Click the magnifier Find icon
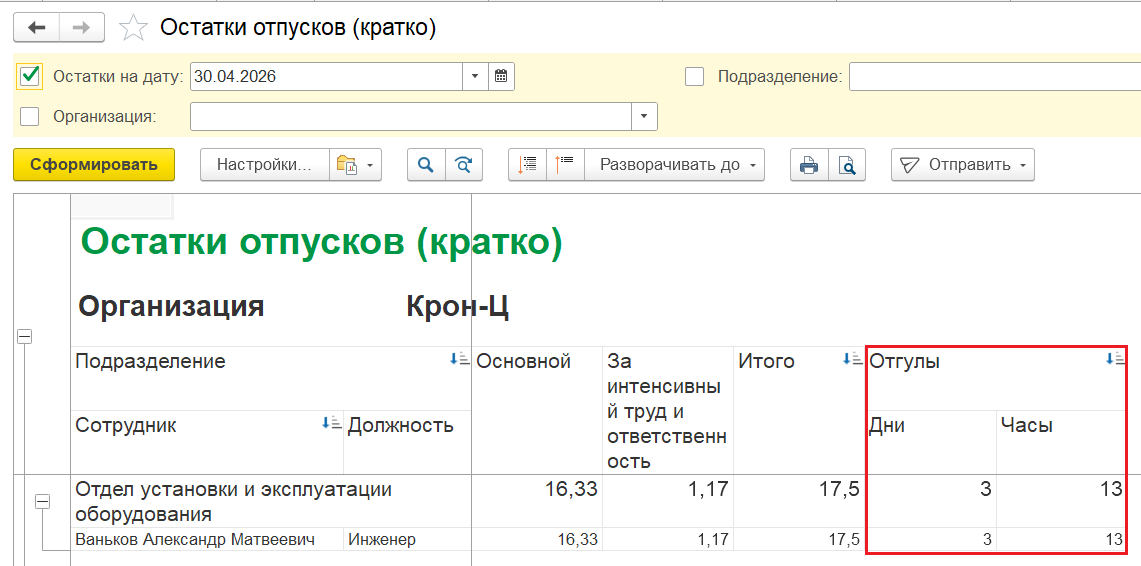Screen dimensions: 1141x566 coord(425,165)
